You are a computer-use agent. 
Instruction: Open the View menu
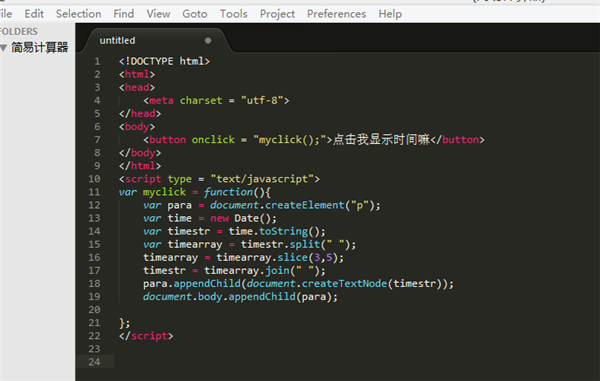158,14
